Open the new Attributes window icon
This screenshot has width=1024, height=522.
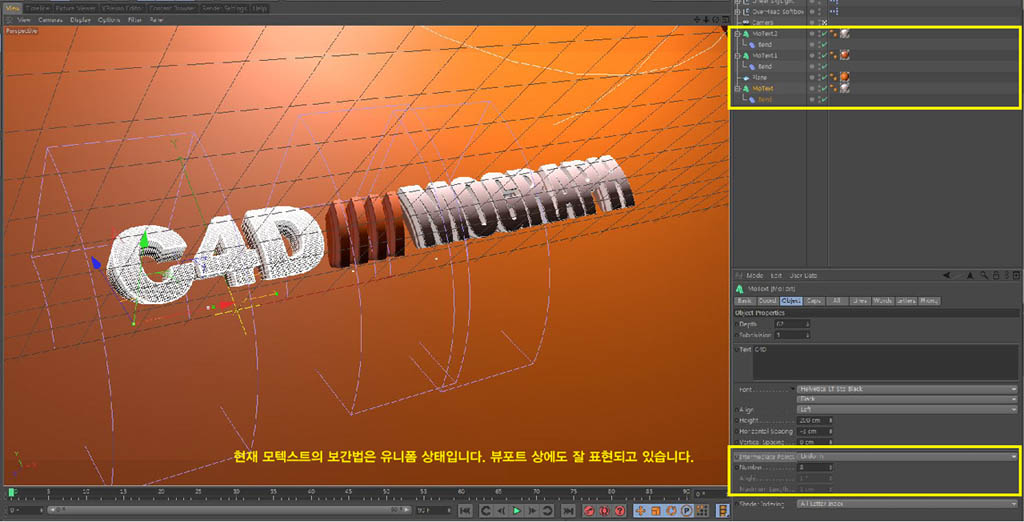1016,276
